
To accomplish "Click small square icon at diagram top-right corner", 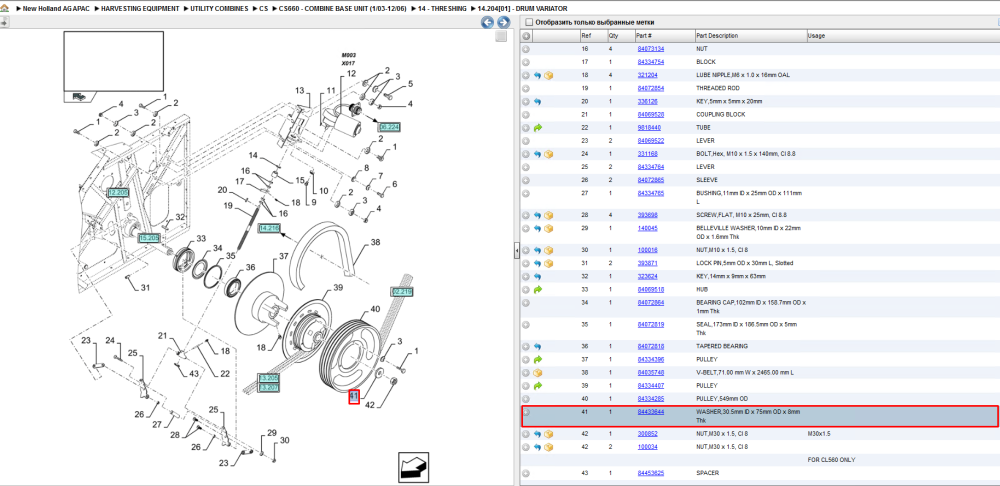I will pos(502,36).
